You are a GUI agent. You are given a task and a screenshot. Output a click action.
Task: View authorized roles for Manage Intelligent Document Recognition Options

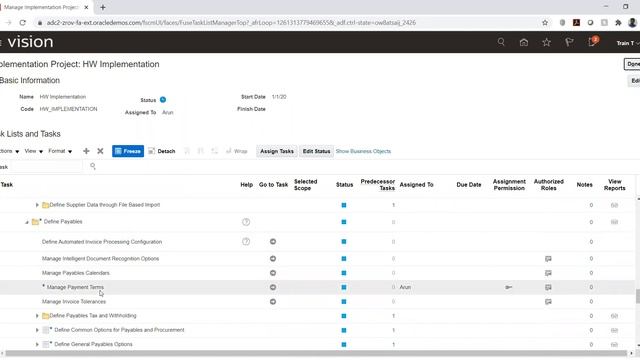[x=548, y=259]
